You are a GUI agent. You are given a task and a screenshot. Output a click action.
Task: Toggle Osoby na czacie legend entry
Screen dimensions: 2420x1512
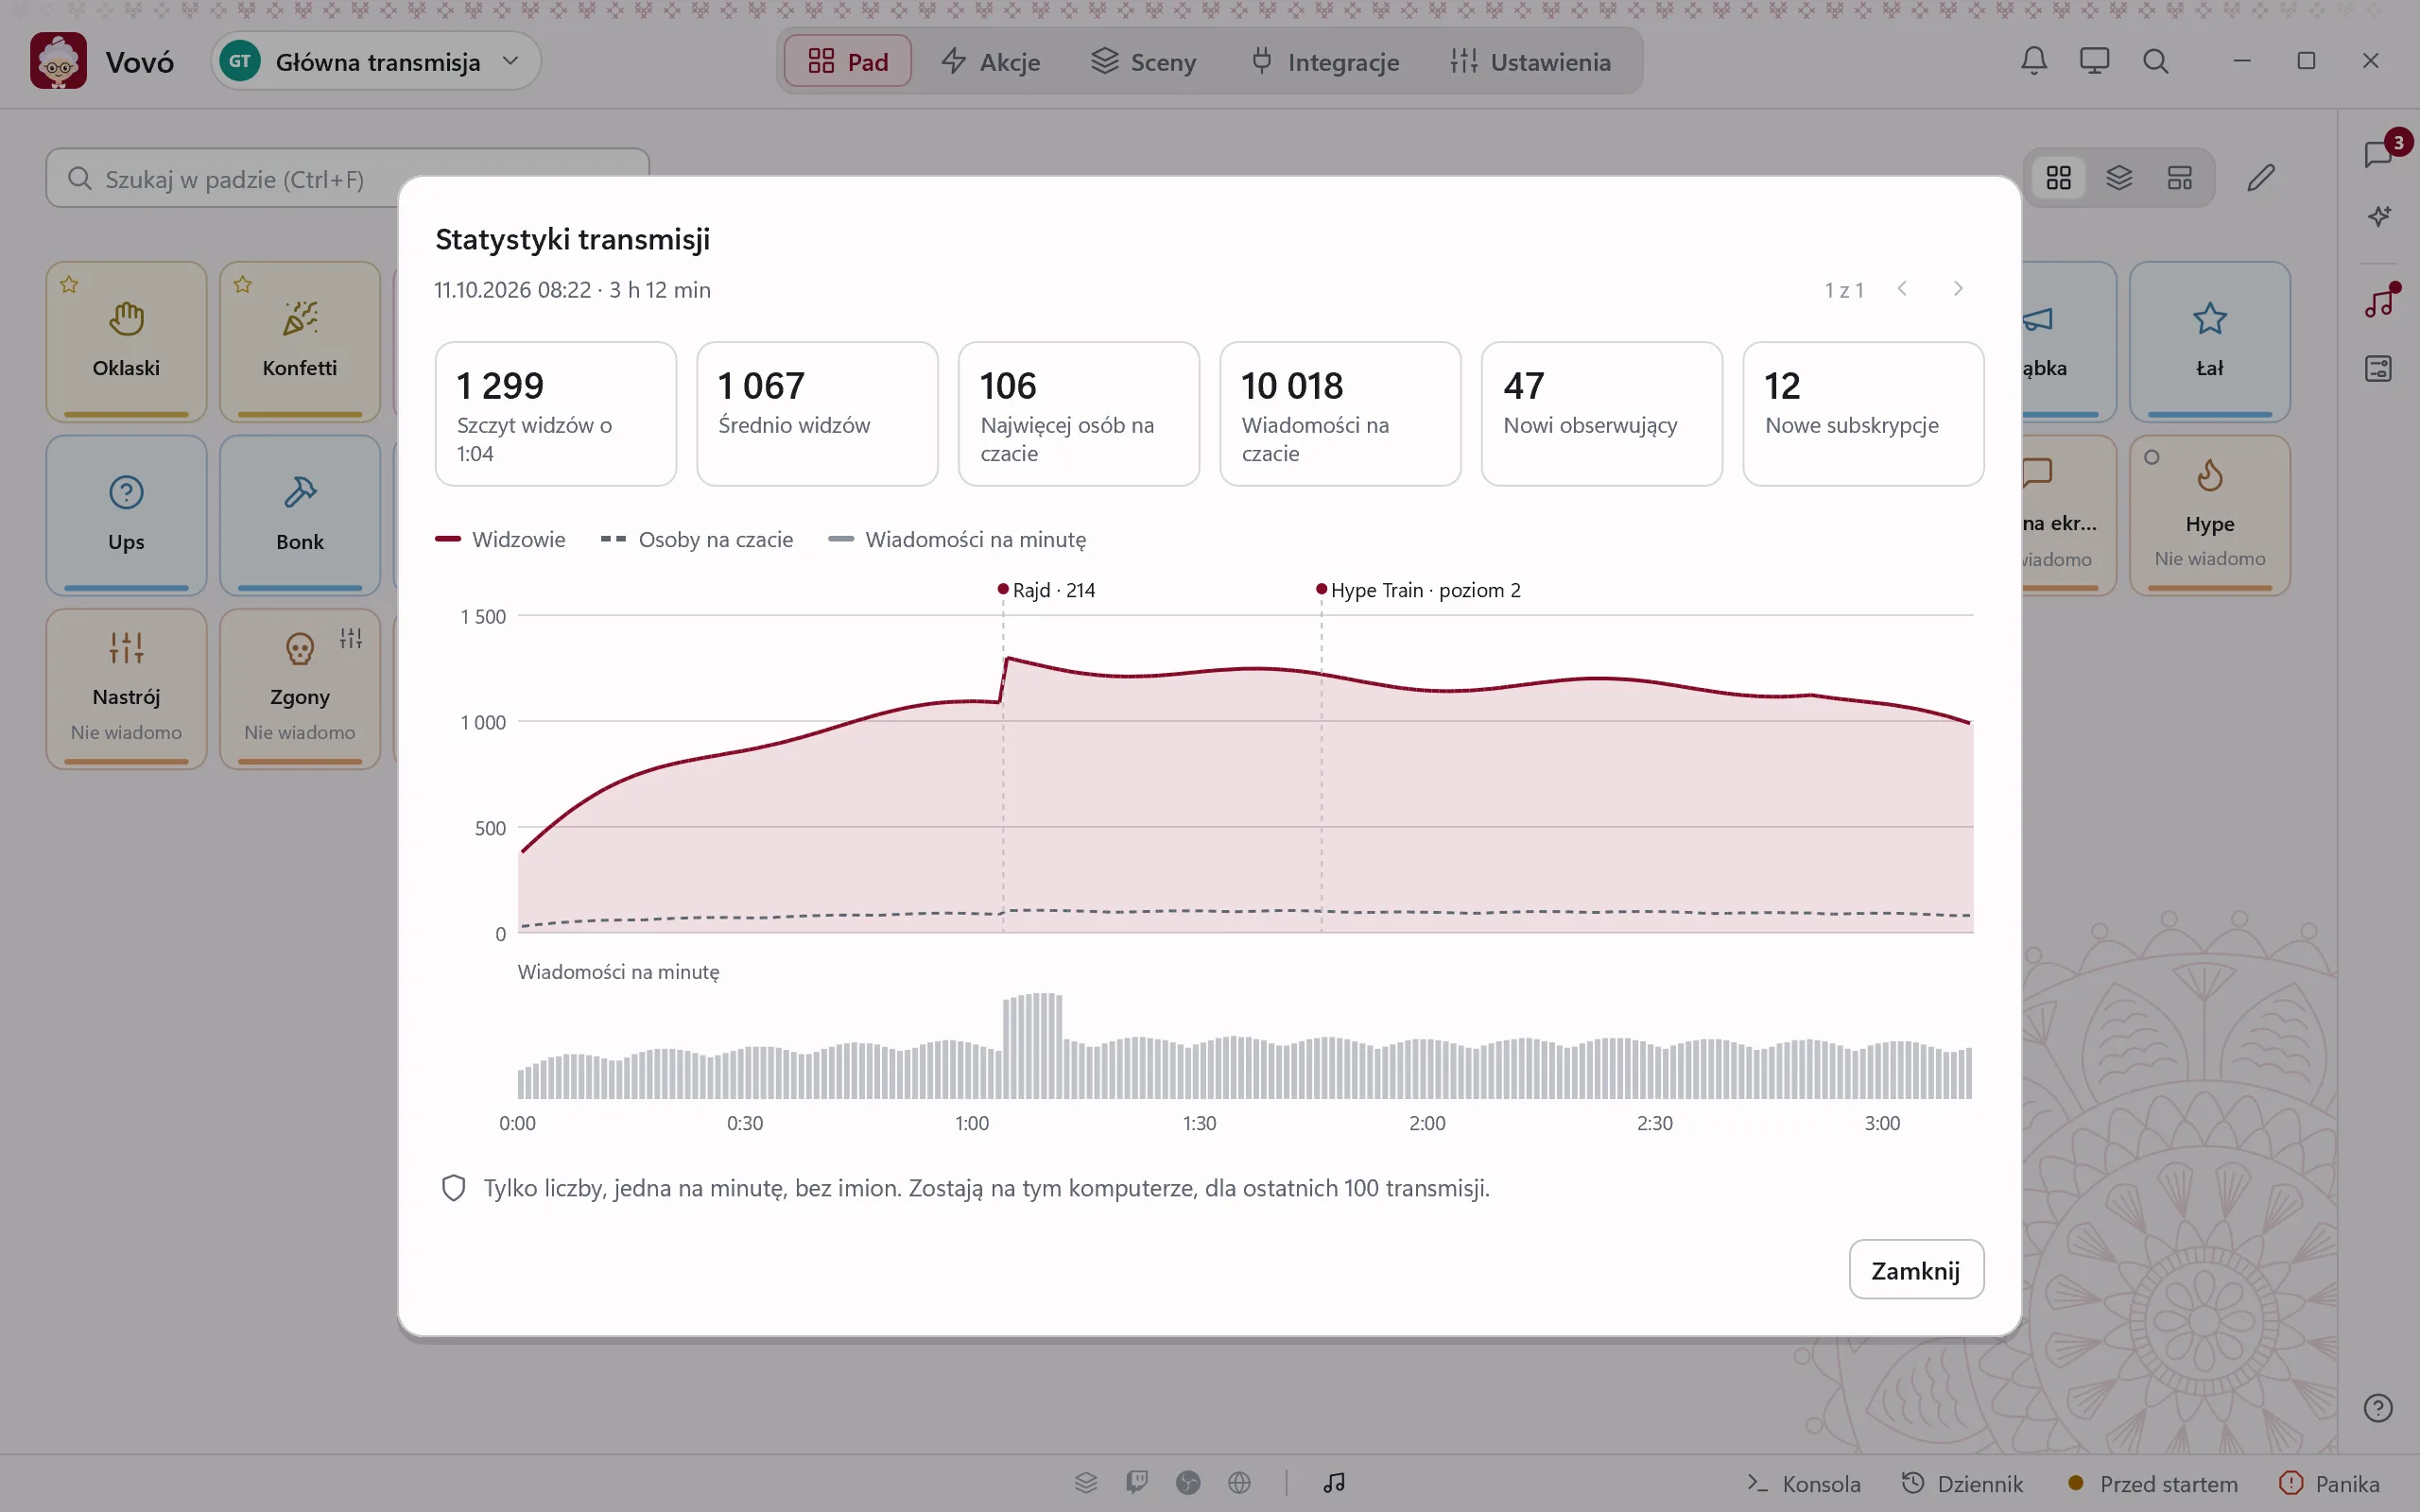tap(697, 539)
